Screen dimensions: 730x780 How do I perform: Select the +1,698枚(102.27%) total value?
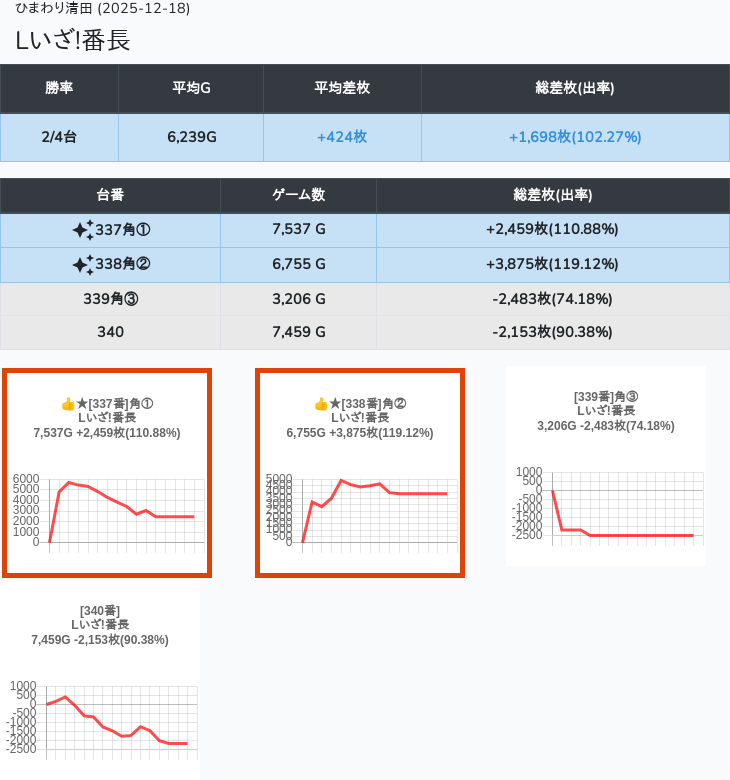click(x=575, y=137)
